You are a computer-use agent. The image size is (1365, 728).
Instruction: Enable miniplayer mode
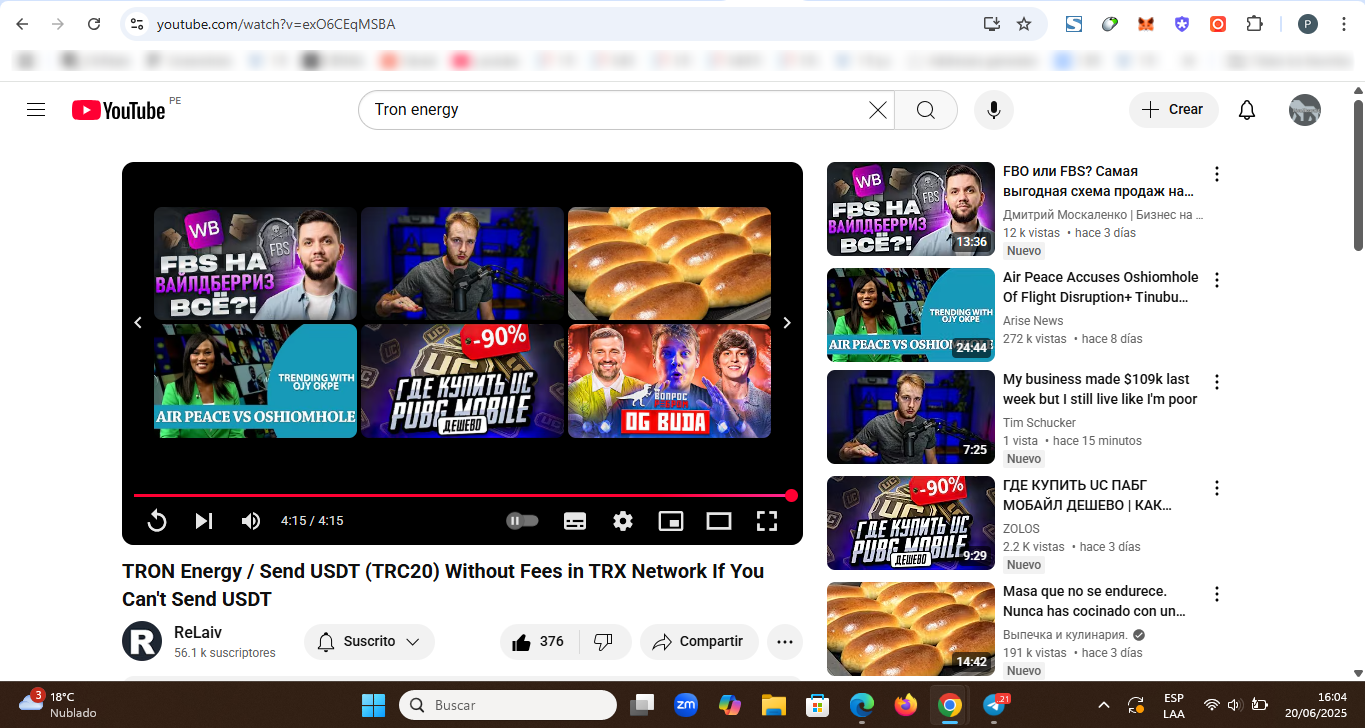tap(671, 521)
